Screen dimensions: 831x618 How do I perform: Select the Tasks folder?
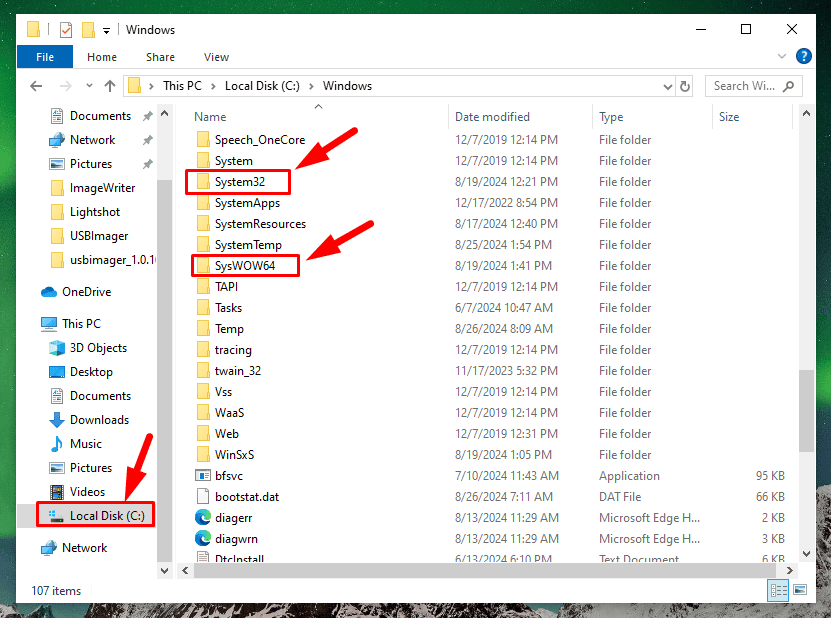point(228,308)
